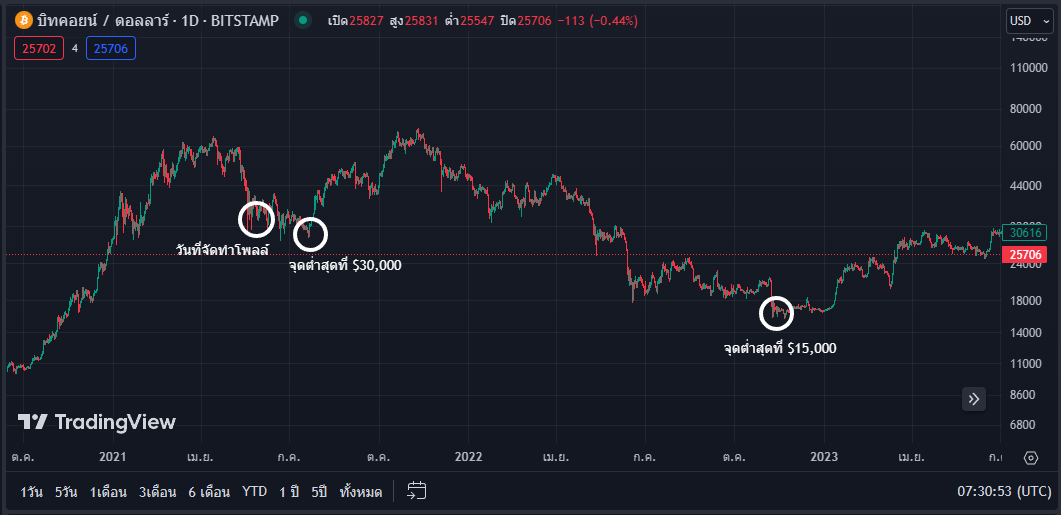
Task: Select the YTD time range
Action: 254,491
